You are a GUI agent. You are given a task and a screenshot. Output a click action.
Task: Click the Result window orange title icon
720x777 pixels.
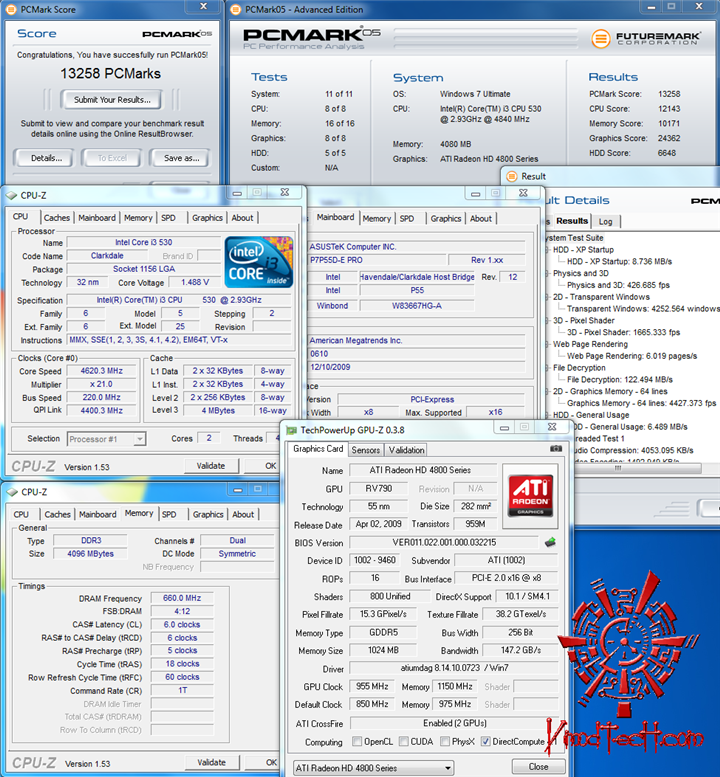(x=511, y=176)
